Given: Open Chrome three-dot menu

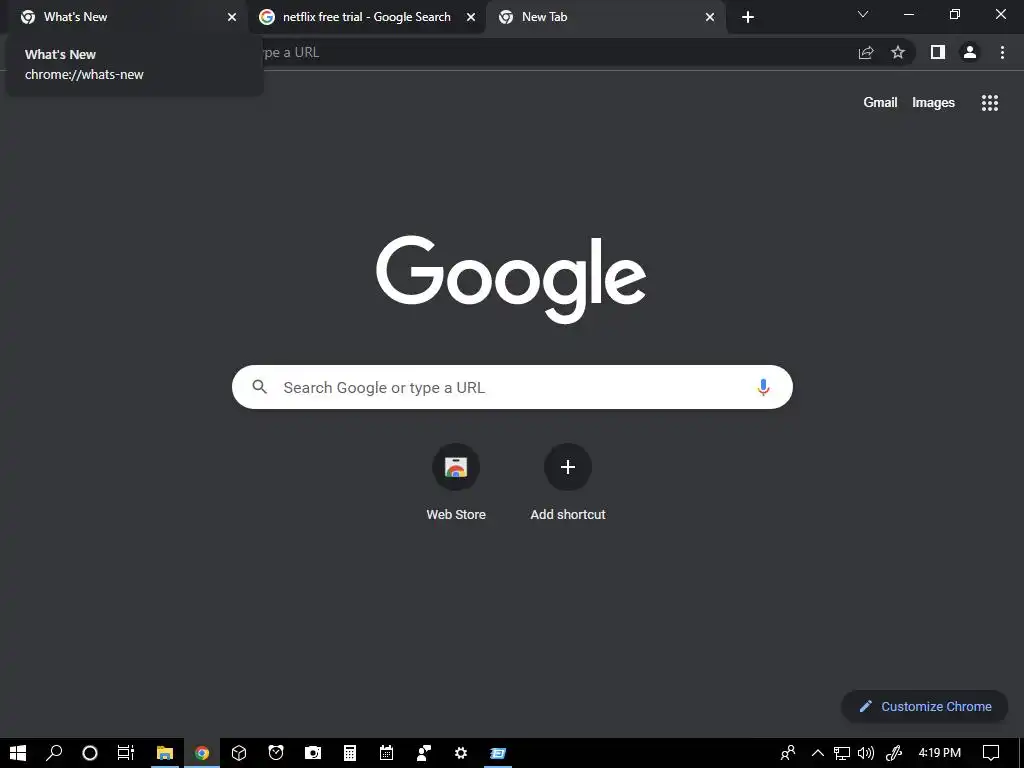Looking at the screenshot, I should coord(1002,52).
